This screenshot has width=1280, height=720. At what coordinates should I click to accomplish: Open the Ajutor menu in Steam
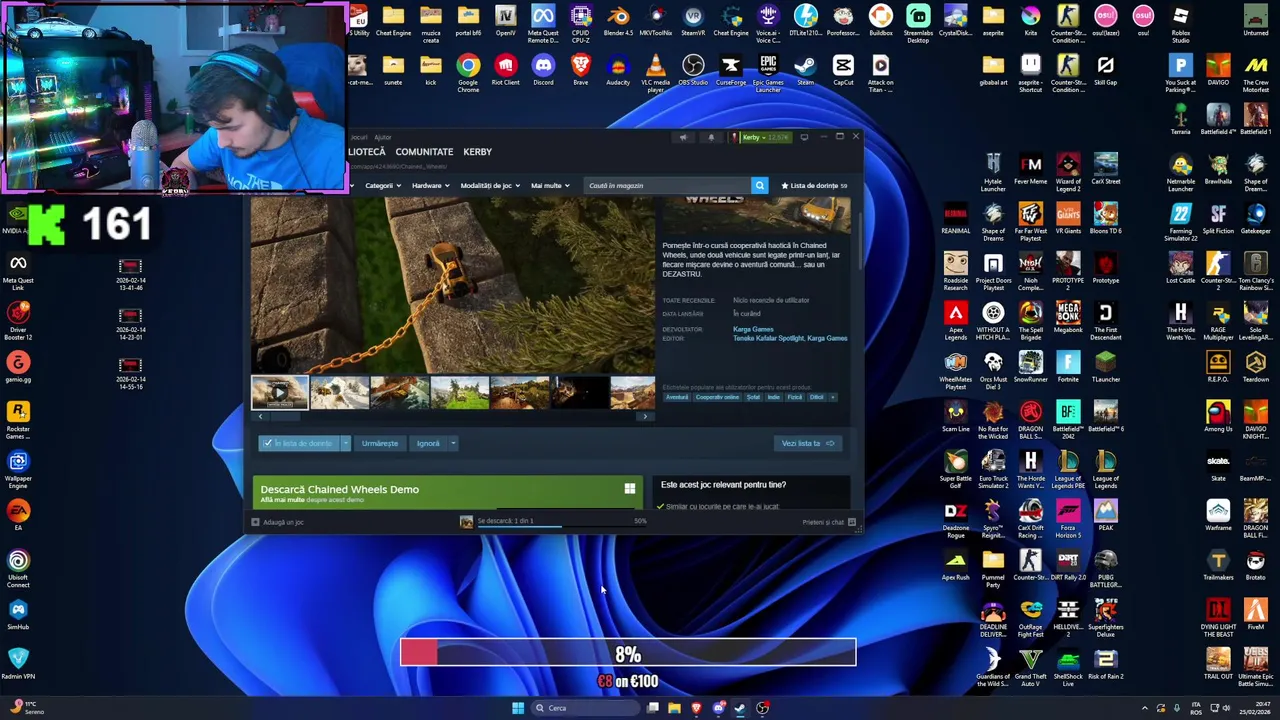click(x=382, y=137)
